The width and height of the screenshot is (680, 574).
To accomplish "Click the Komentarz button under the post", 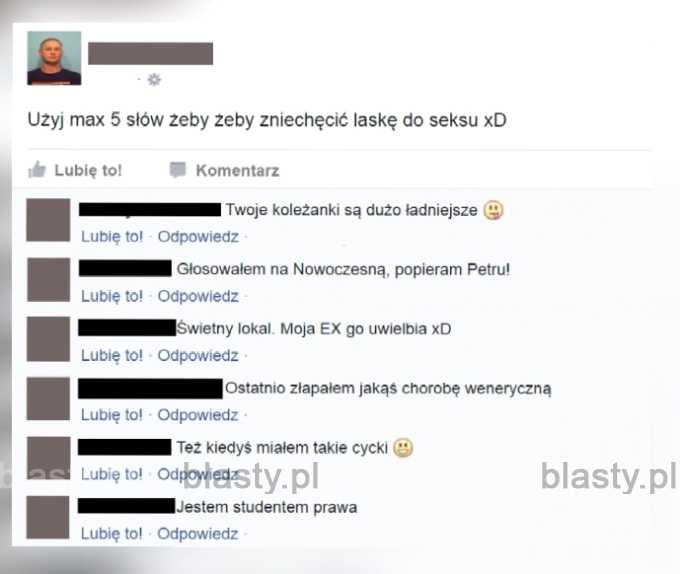I will click(224, 170).
